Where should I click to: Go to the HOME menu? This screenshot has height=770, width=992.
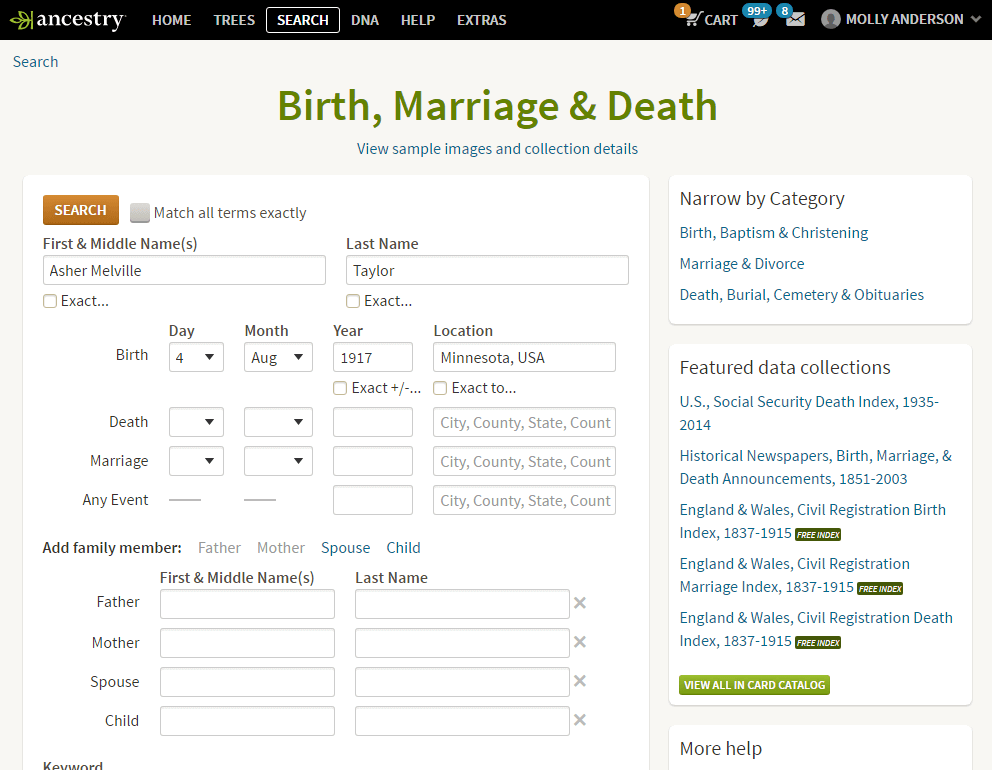click(171, 20)
